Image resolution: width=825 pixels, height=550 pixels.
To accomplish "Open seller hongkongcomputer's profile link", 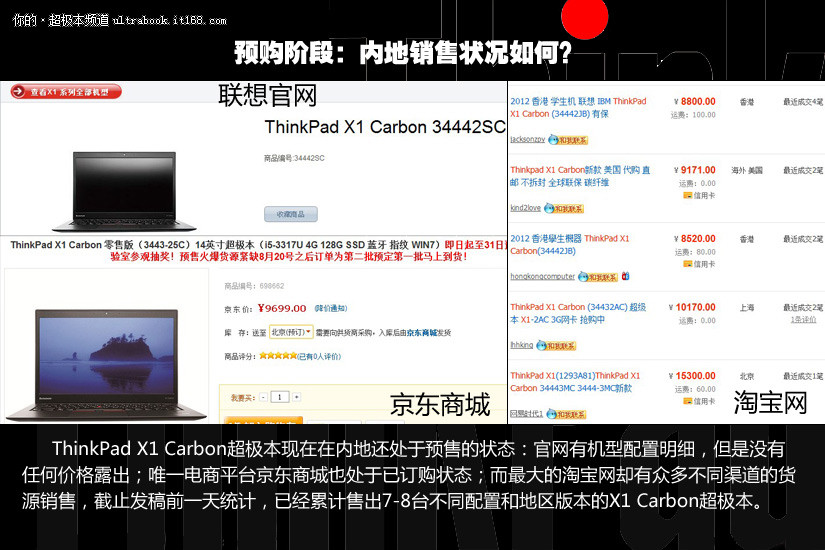I will 542,276.
